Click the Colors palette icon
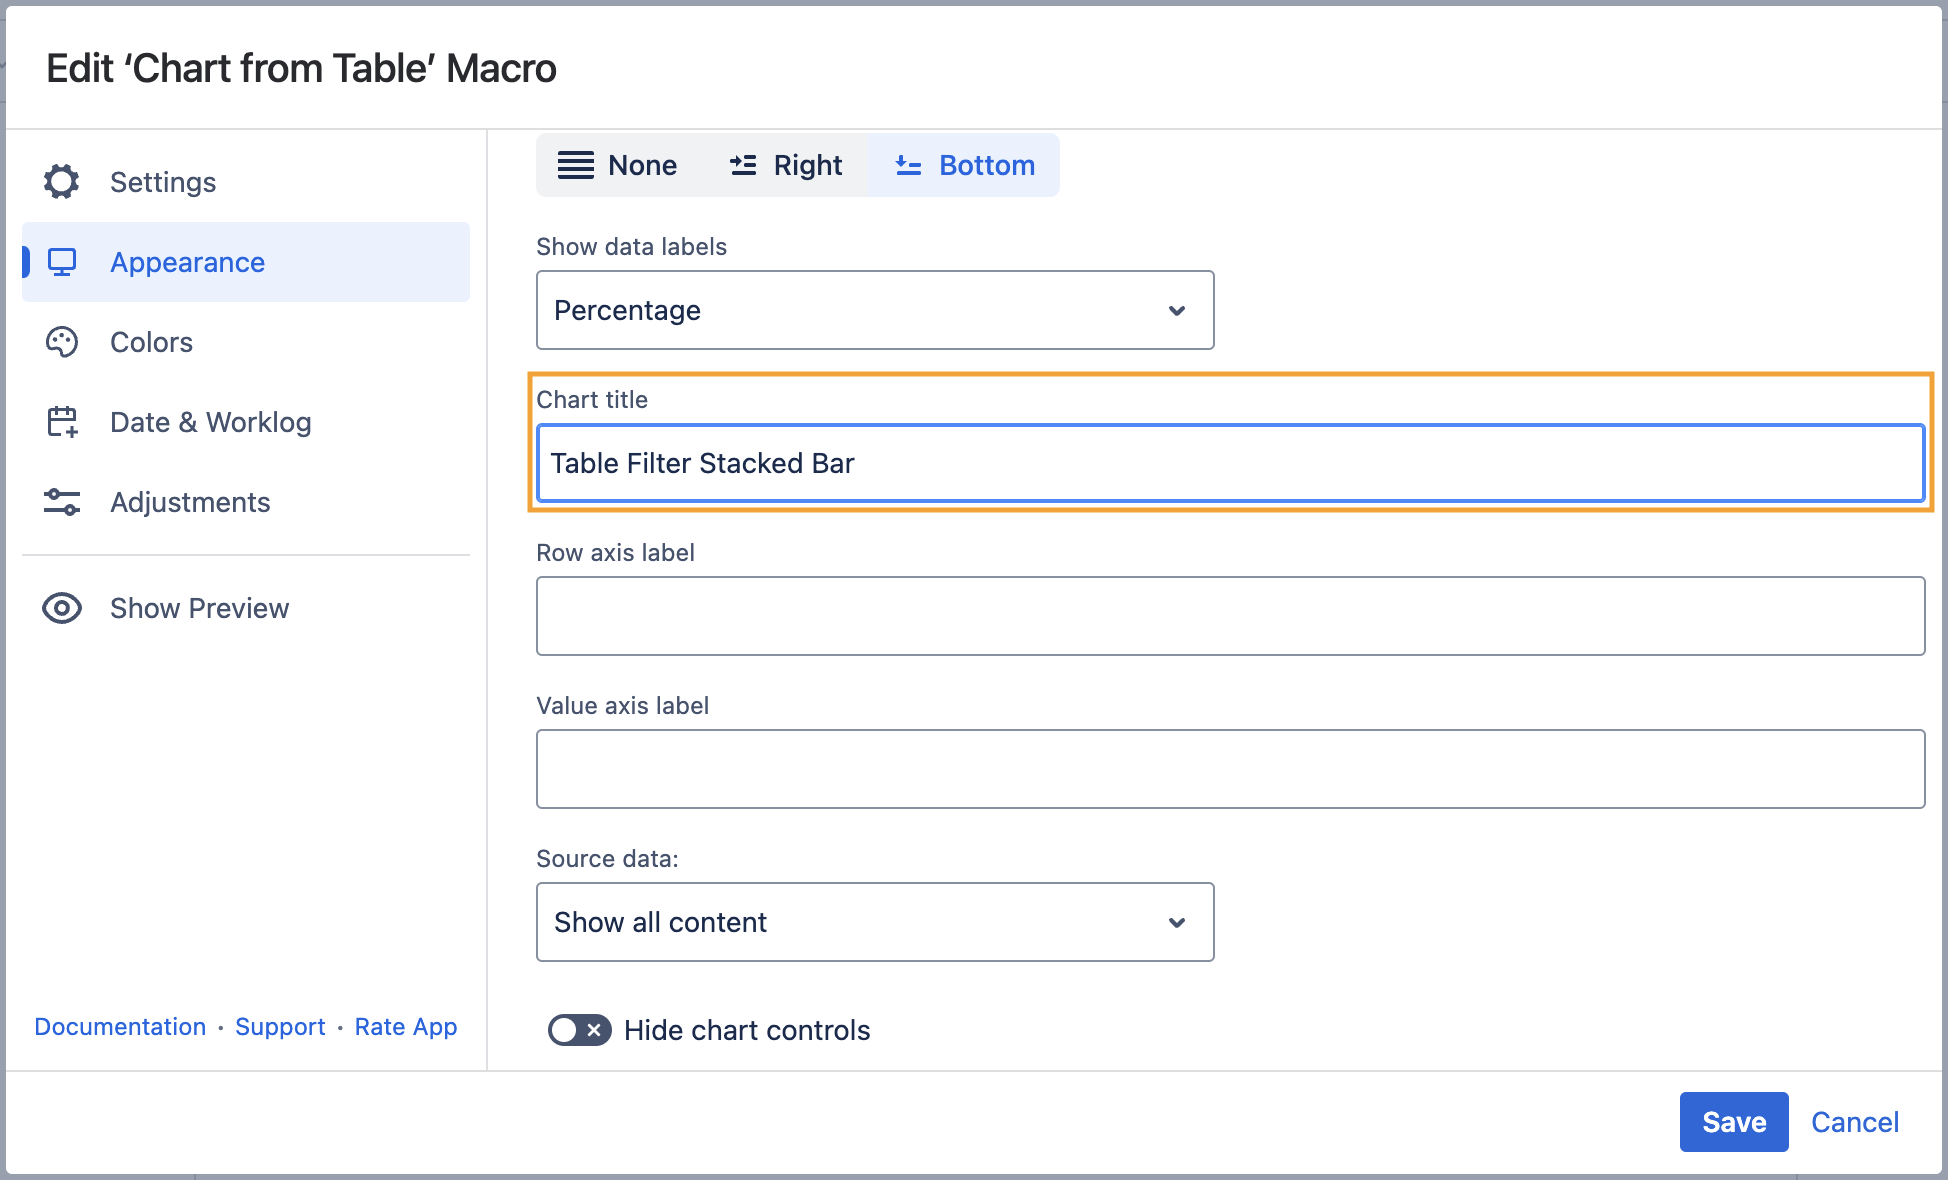The image size is (1948, 1180). coord(62,342)
